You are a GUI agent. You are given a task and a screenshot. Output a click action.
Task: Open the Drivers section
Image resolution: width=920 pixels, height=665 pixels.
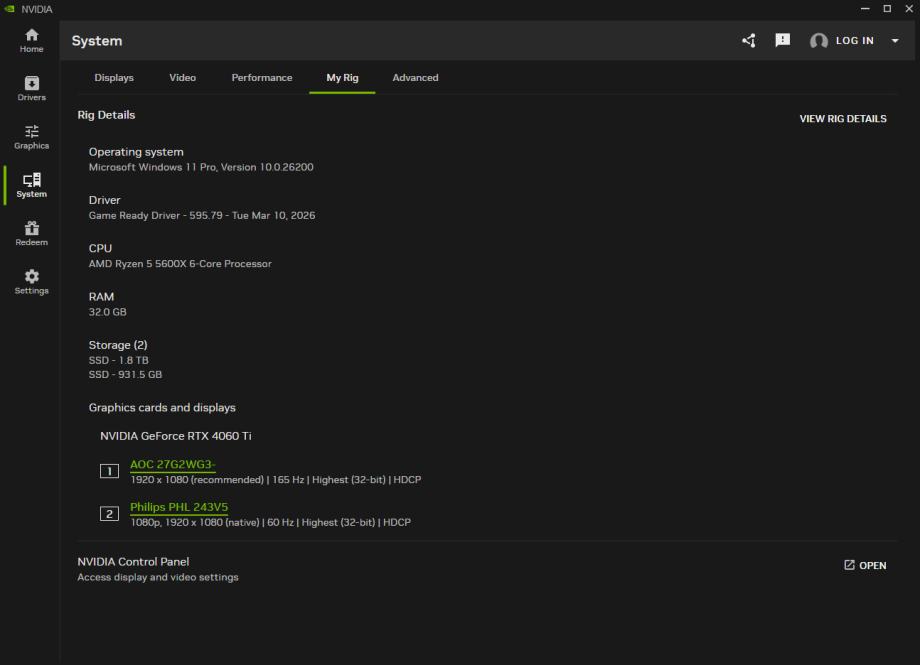[31, 89]
